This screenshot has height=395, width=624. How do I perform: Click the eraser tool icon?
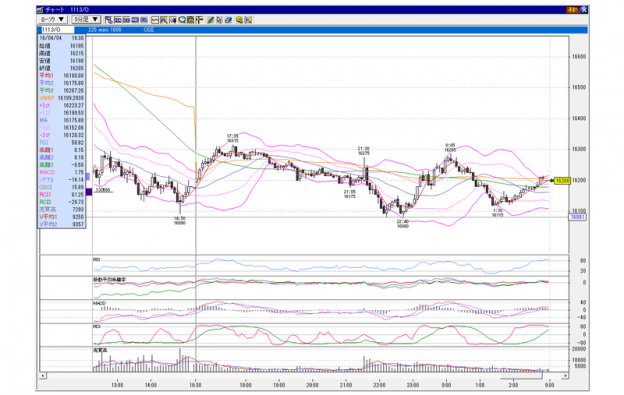[228, 19]
